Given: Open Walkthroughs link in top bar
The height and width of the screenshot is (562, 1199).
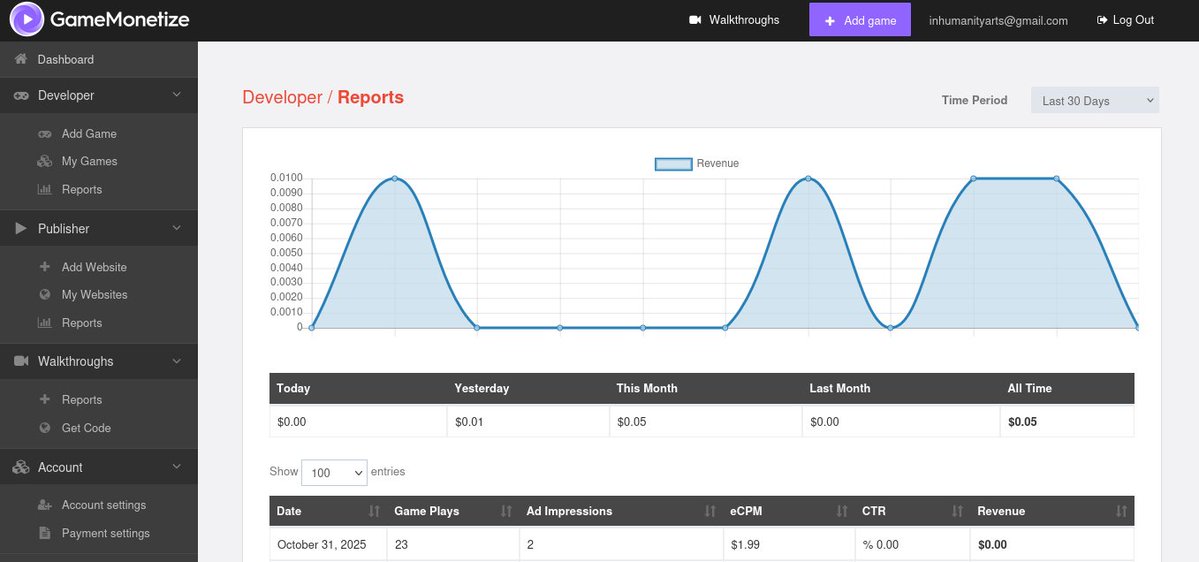Looking at the screenshot, I should [734, 20].
